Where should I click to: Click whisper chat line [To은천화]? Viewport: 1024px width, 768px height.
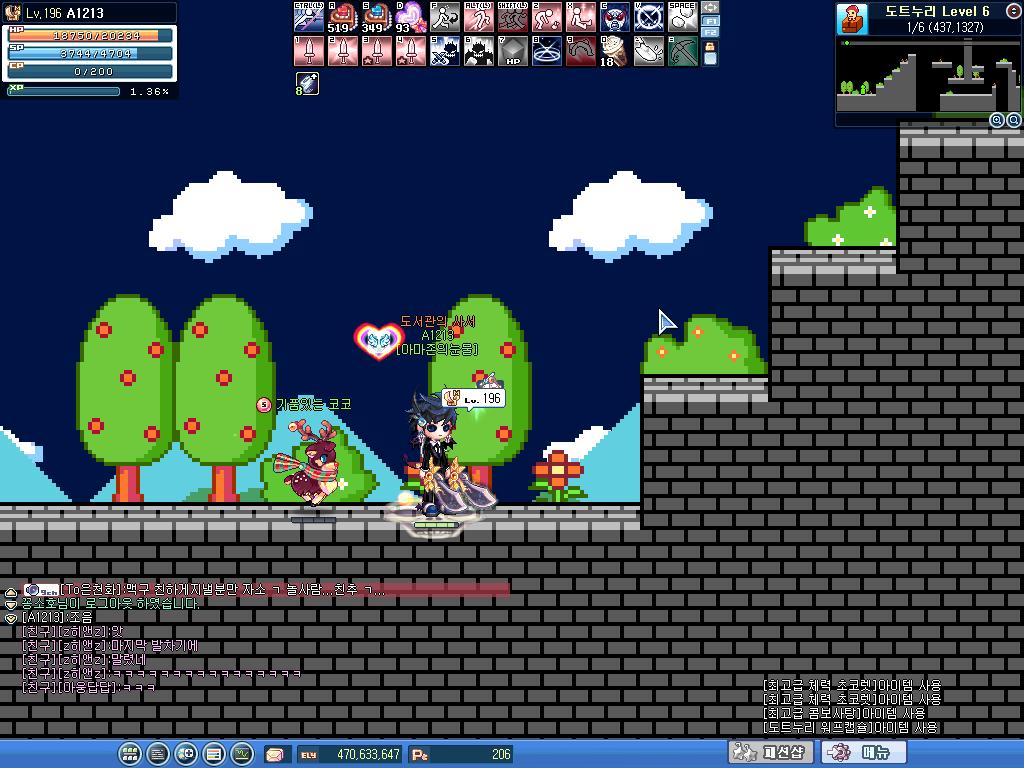[x=266, y=590]
